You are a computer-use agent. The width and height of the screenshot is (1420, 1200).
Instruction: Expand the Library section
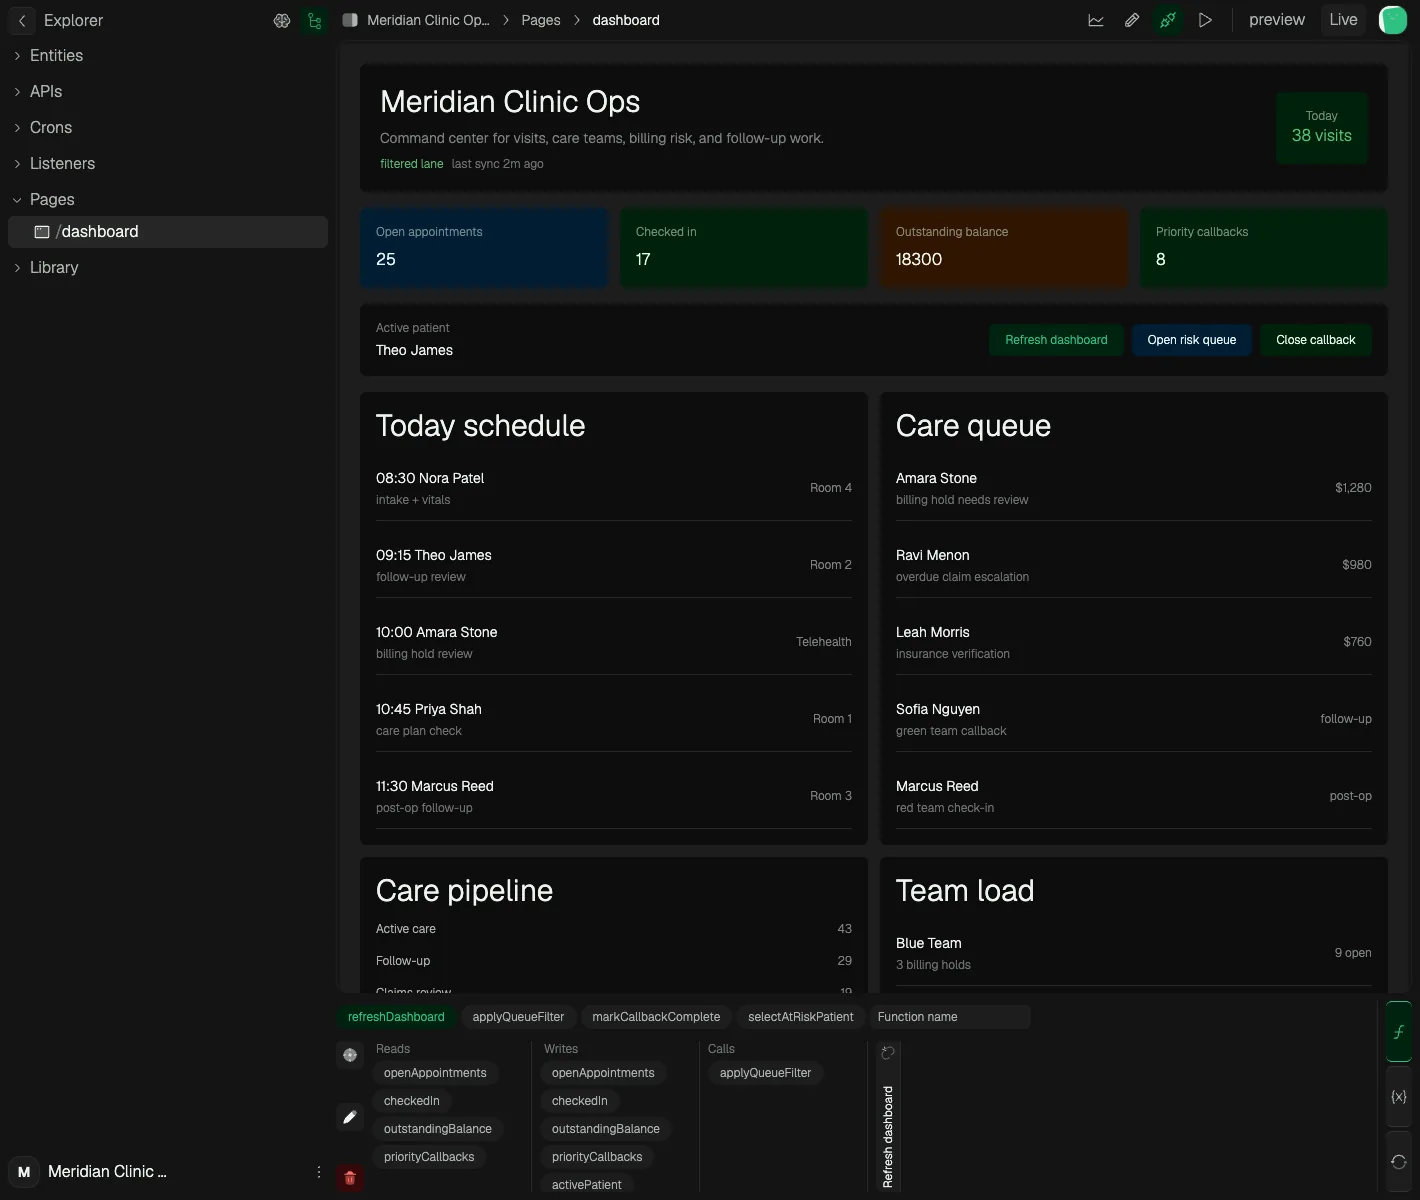coord(168,268)
